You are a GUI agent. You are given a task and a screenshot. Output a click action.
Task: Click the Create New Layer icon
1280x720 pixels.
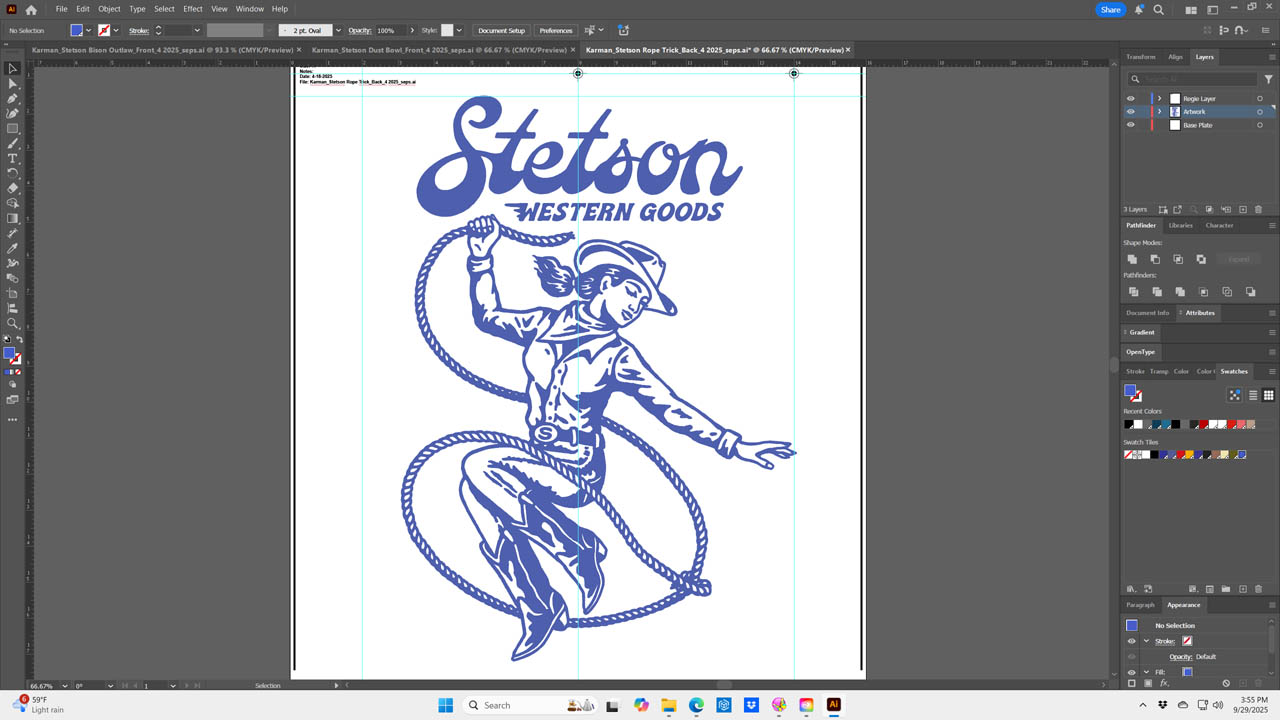click(x=1243, y=209)
